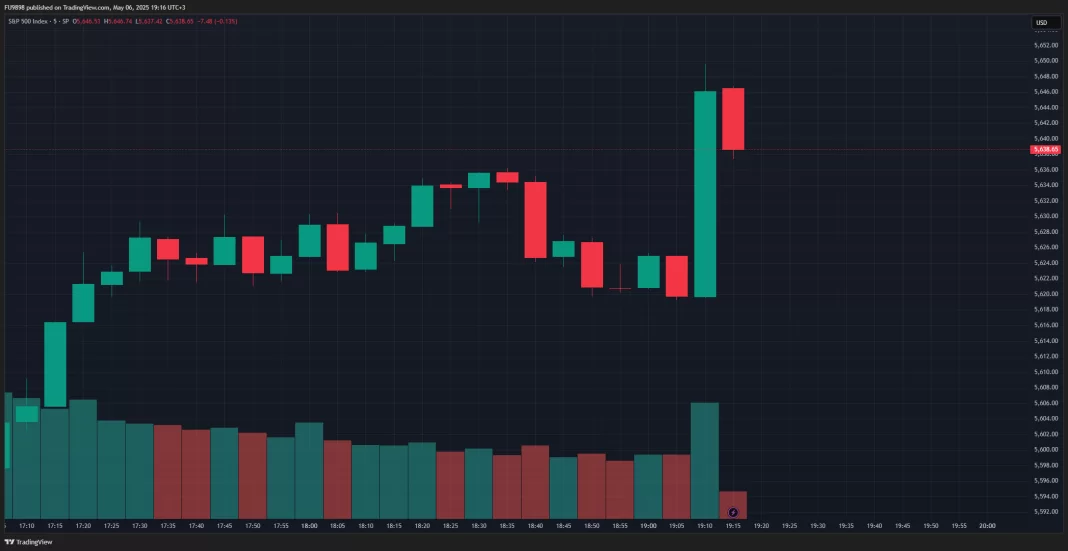Click the lightning bolt event icon
The height and width of the screenshot is (551, 1068).
pos(733,512)
